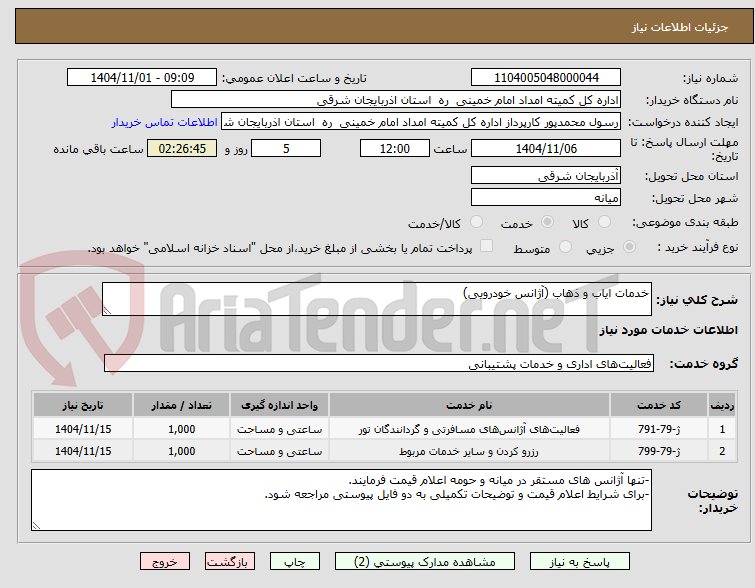The image size is (755, 588).
Task: Click the 'واحد اندازه گیری' column header
Action: [x=279, y=405]
